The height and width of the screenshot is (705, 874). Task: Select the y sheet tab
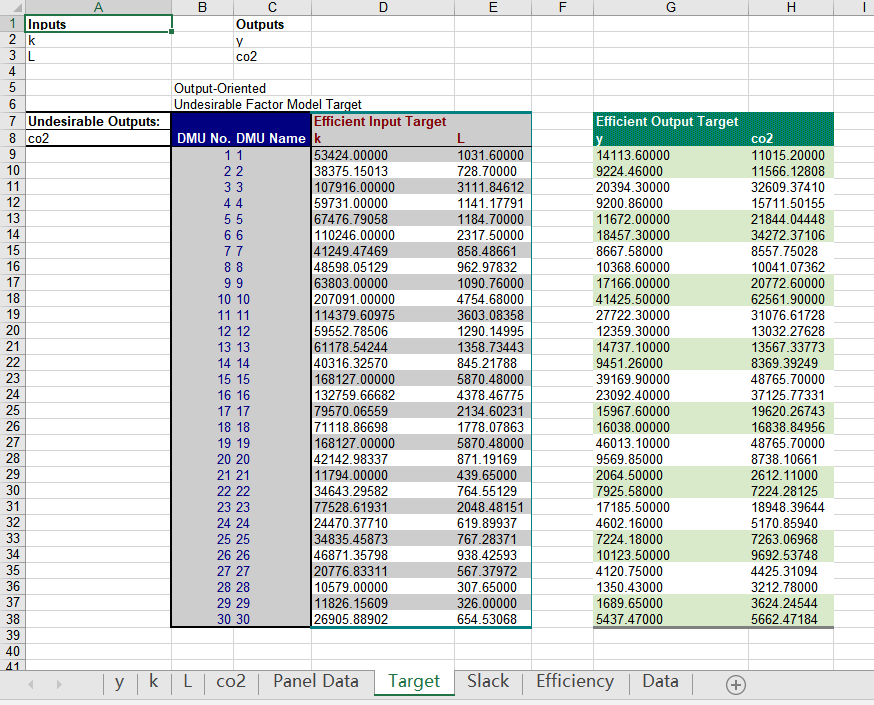pyautogui.click(x=120, y=682)
